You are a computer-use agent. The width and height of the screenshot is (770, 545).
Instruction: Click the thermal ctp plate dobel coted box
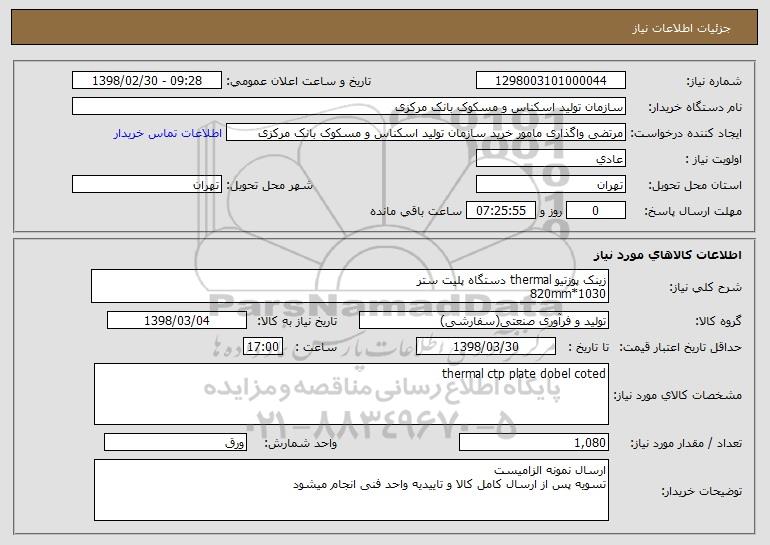pyautogui.click(x=351, y=394)
